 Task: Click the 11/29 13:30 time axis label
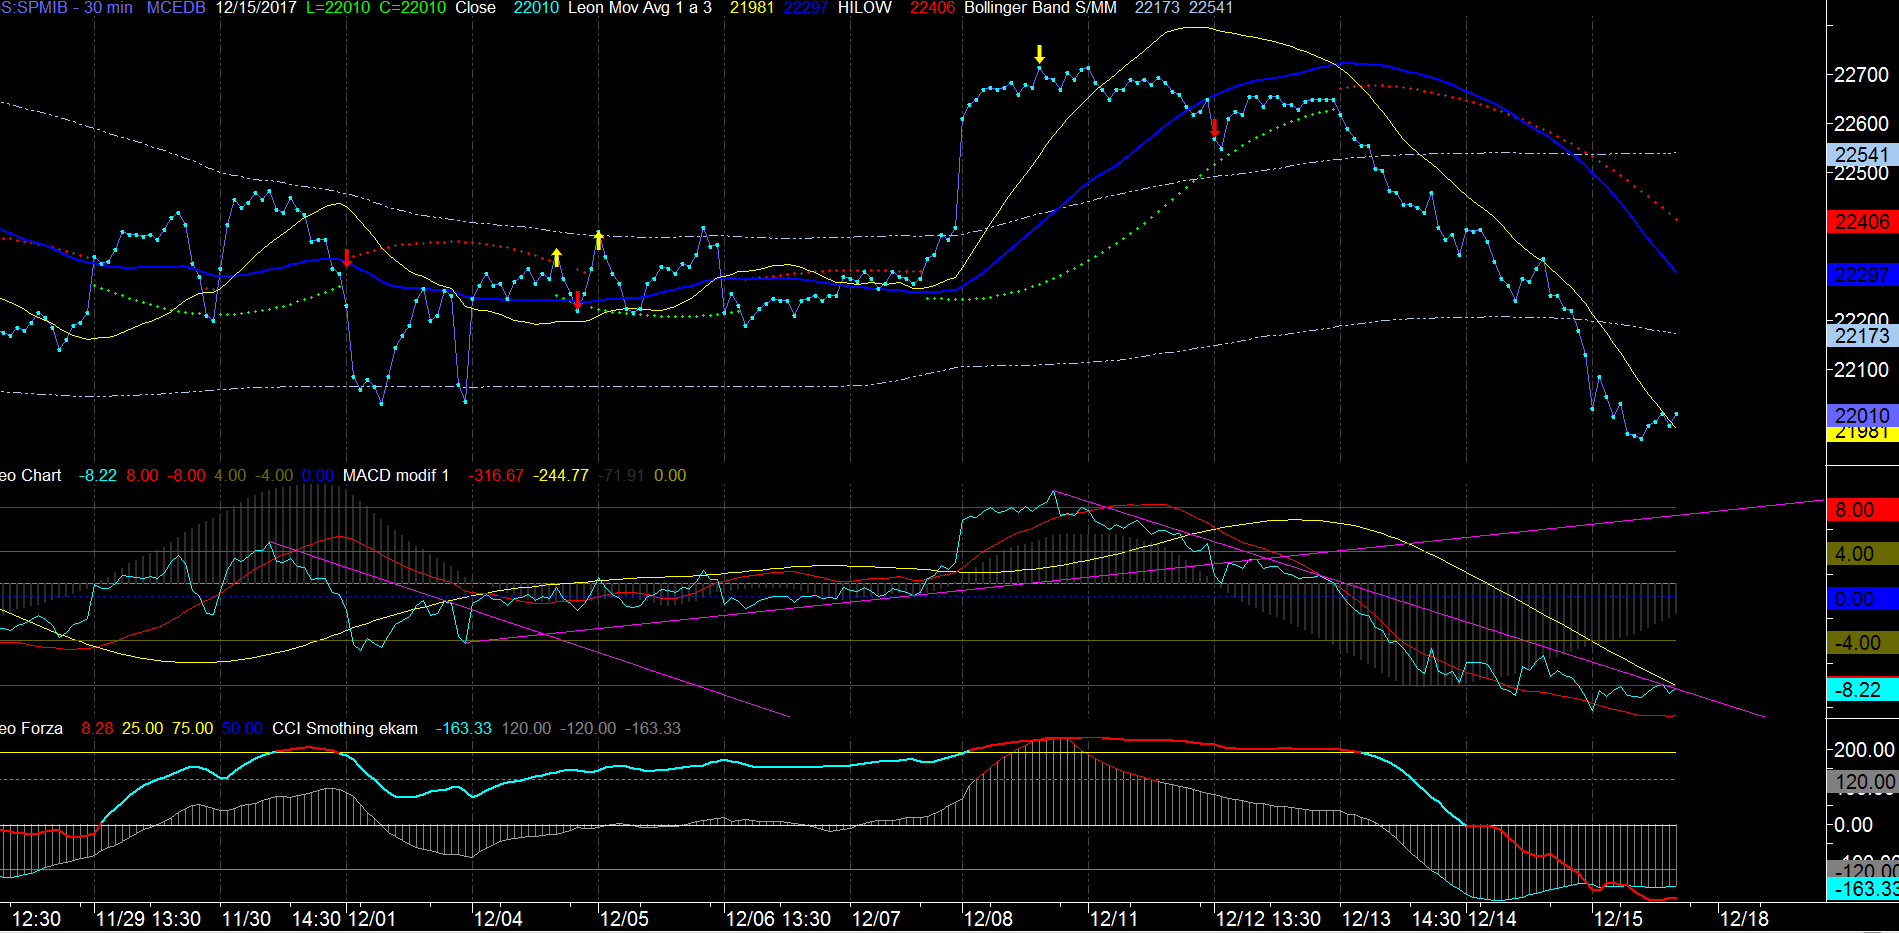(x=148, y=919)
